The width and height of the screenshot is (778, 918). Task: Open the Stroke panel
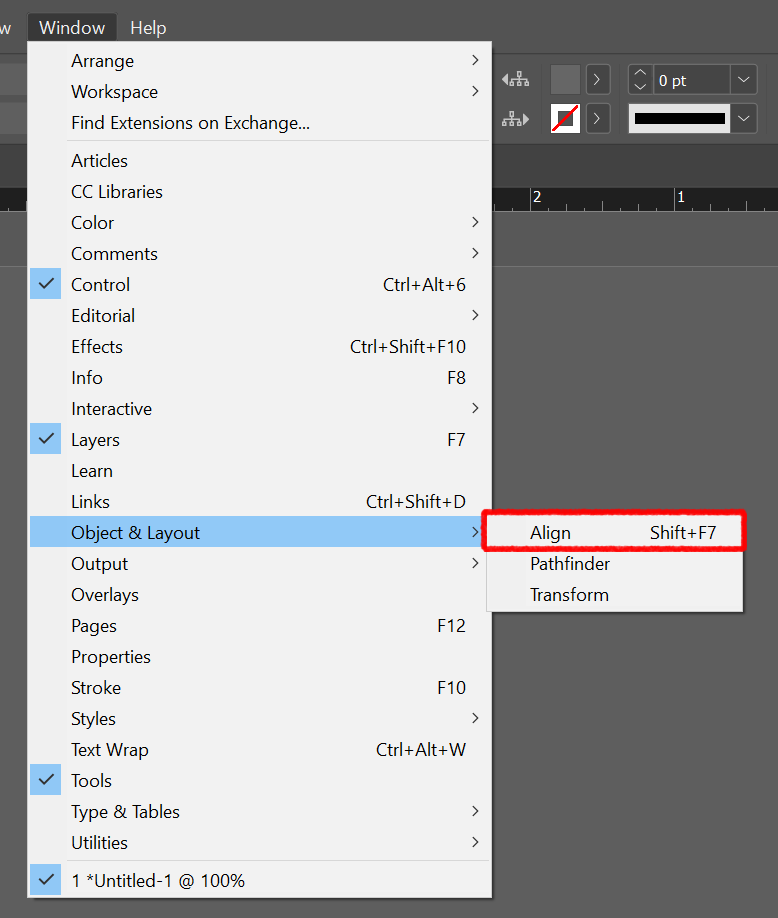[261, 688]
